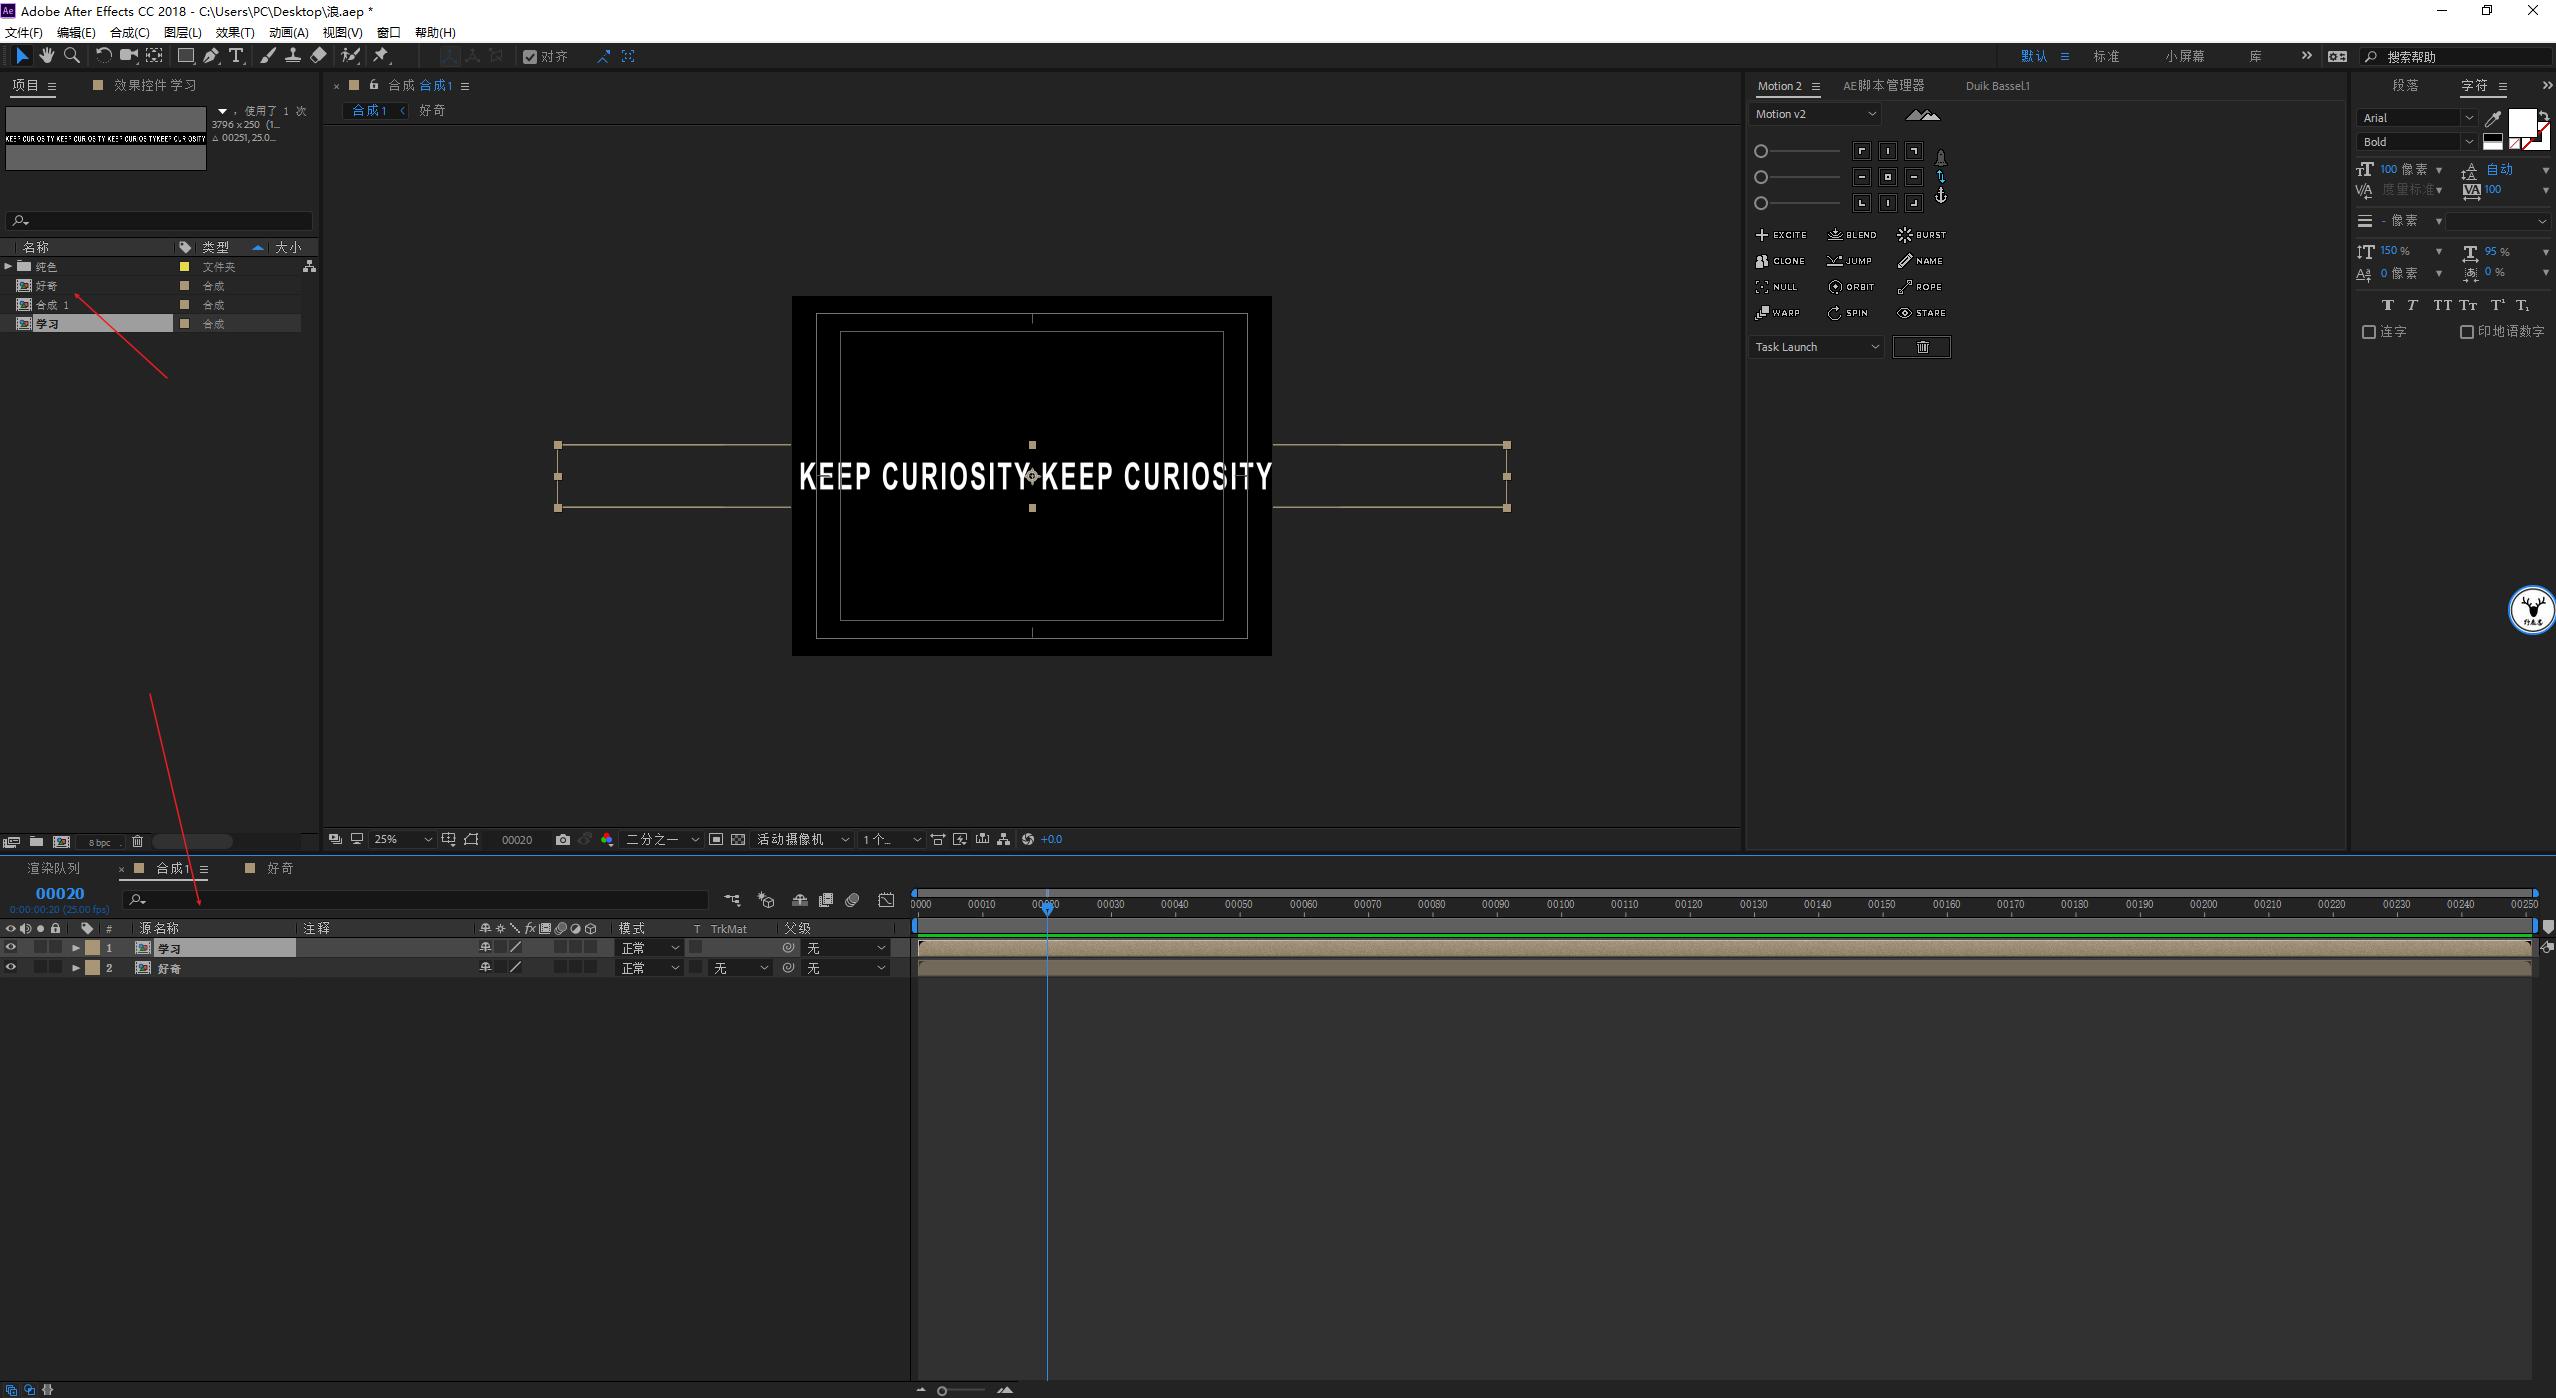Enable the 连字 ligatures checkbox
The image size is (2556, 1398).
point(2368,332)
